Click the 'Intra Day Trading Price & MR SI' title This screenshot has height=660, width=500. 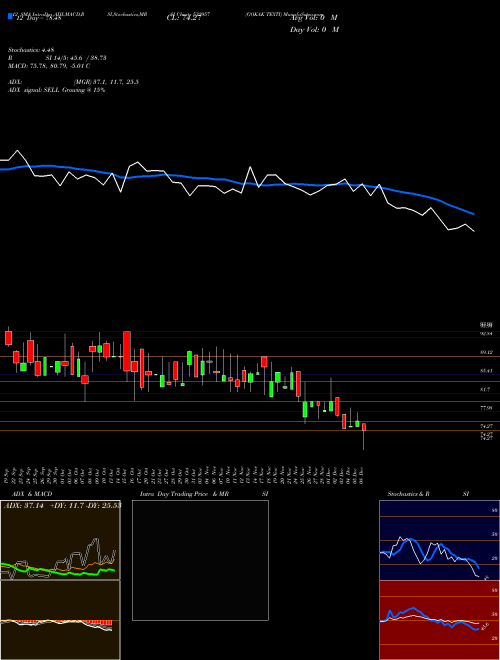pos(204,494)
